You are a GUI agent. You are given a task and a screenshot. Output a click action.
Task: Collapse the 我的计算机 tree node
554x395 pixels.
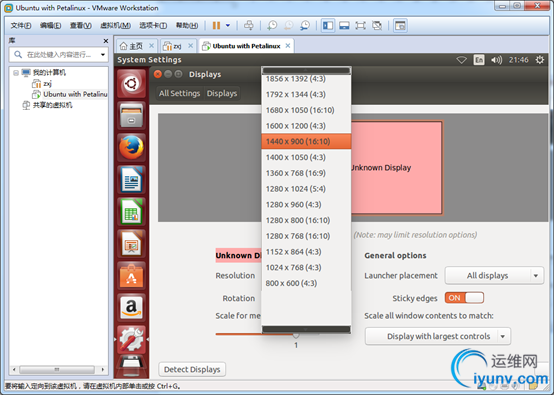click(x=16, y=73)
